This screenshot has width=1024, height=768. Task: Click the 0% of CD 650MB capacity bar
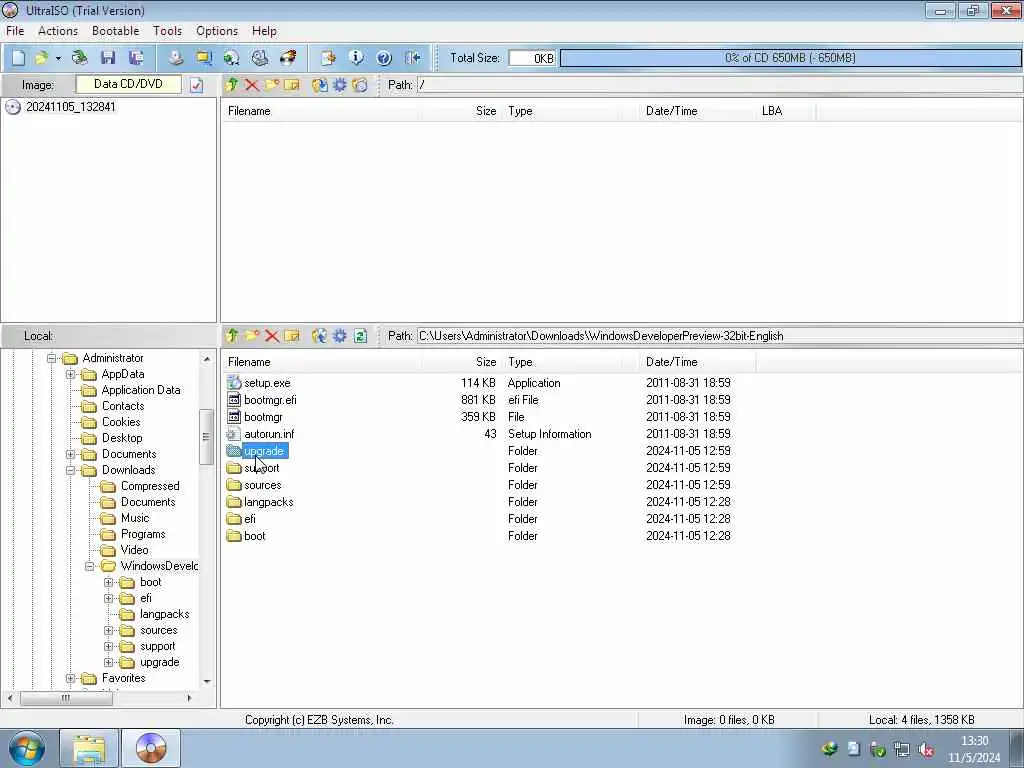(790, 58)
